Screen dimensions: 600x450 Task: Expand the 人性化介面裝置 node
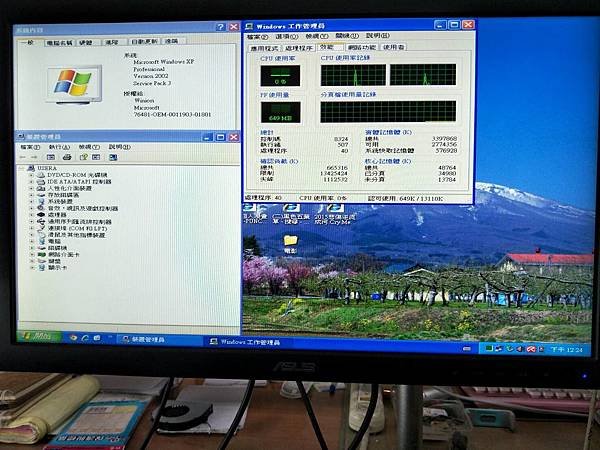tap(32, 188)
